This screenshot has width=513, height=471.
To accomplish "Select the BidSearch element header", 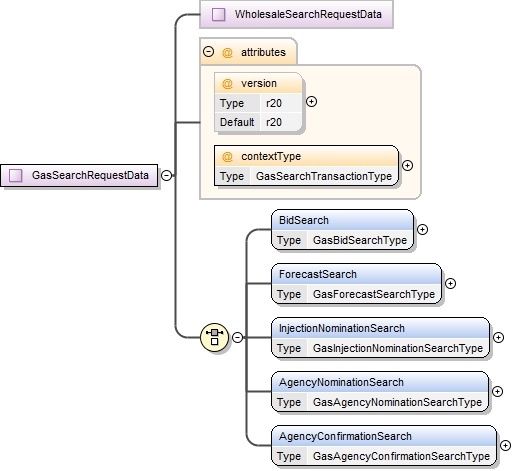I will pos(342,220).
